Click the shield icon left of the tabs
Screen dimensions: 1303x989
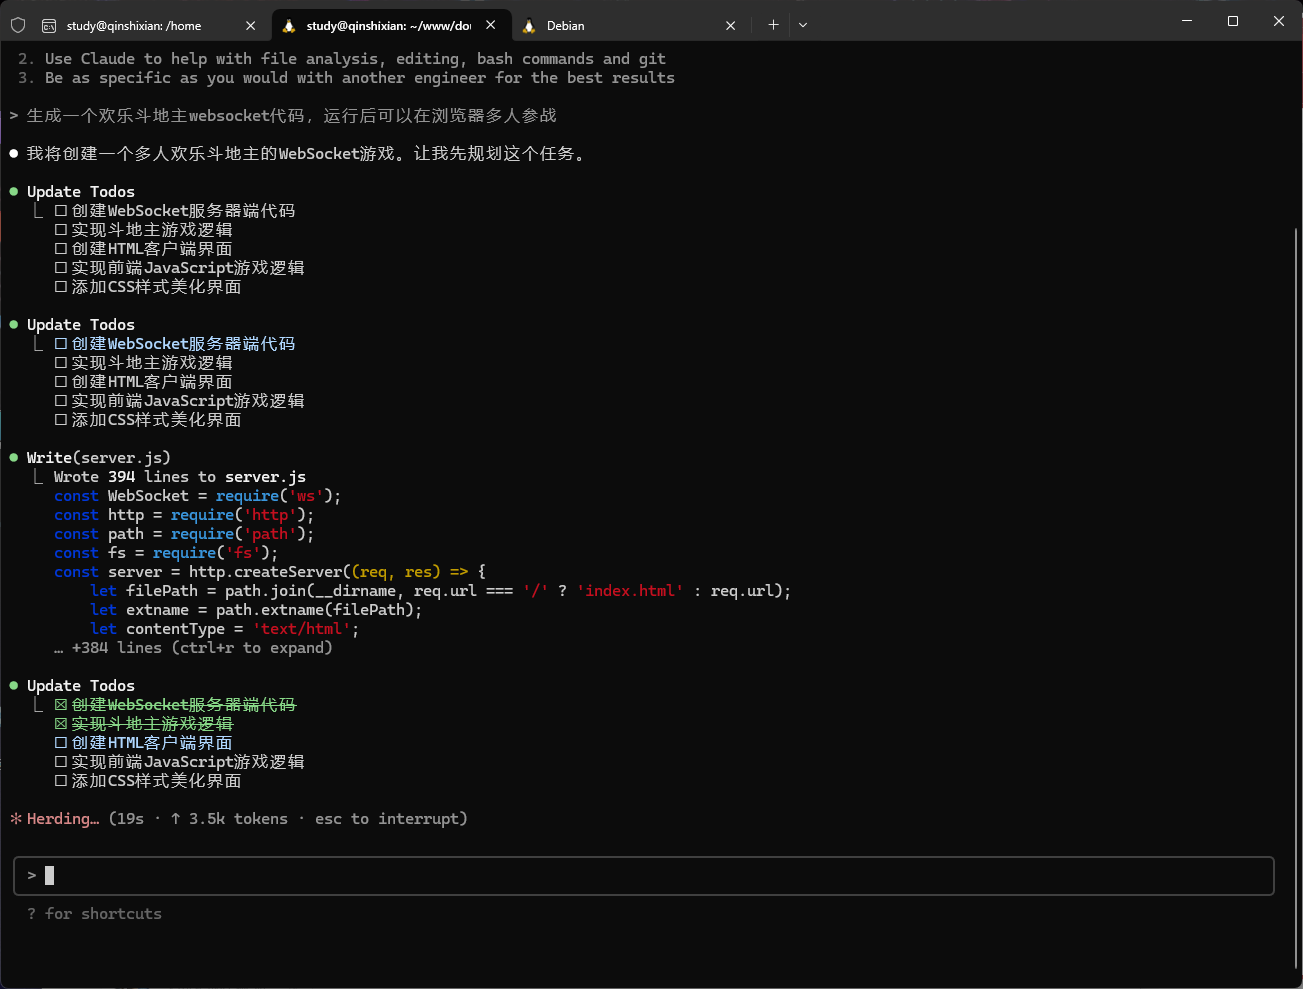(18, 25)
